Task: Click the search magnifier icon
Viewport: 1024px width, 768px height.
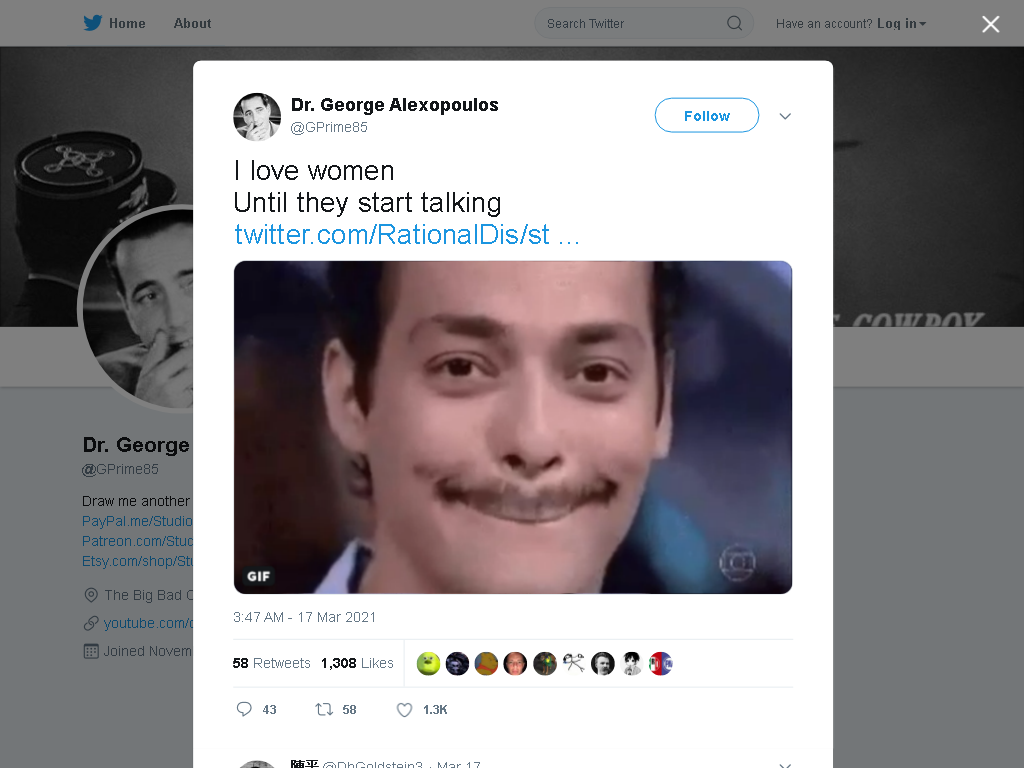Action: coord(734,24)
